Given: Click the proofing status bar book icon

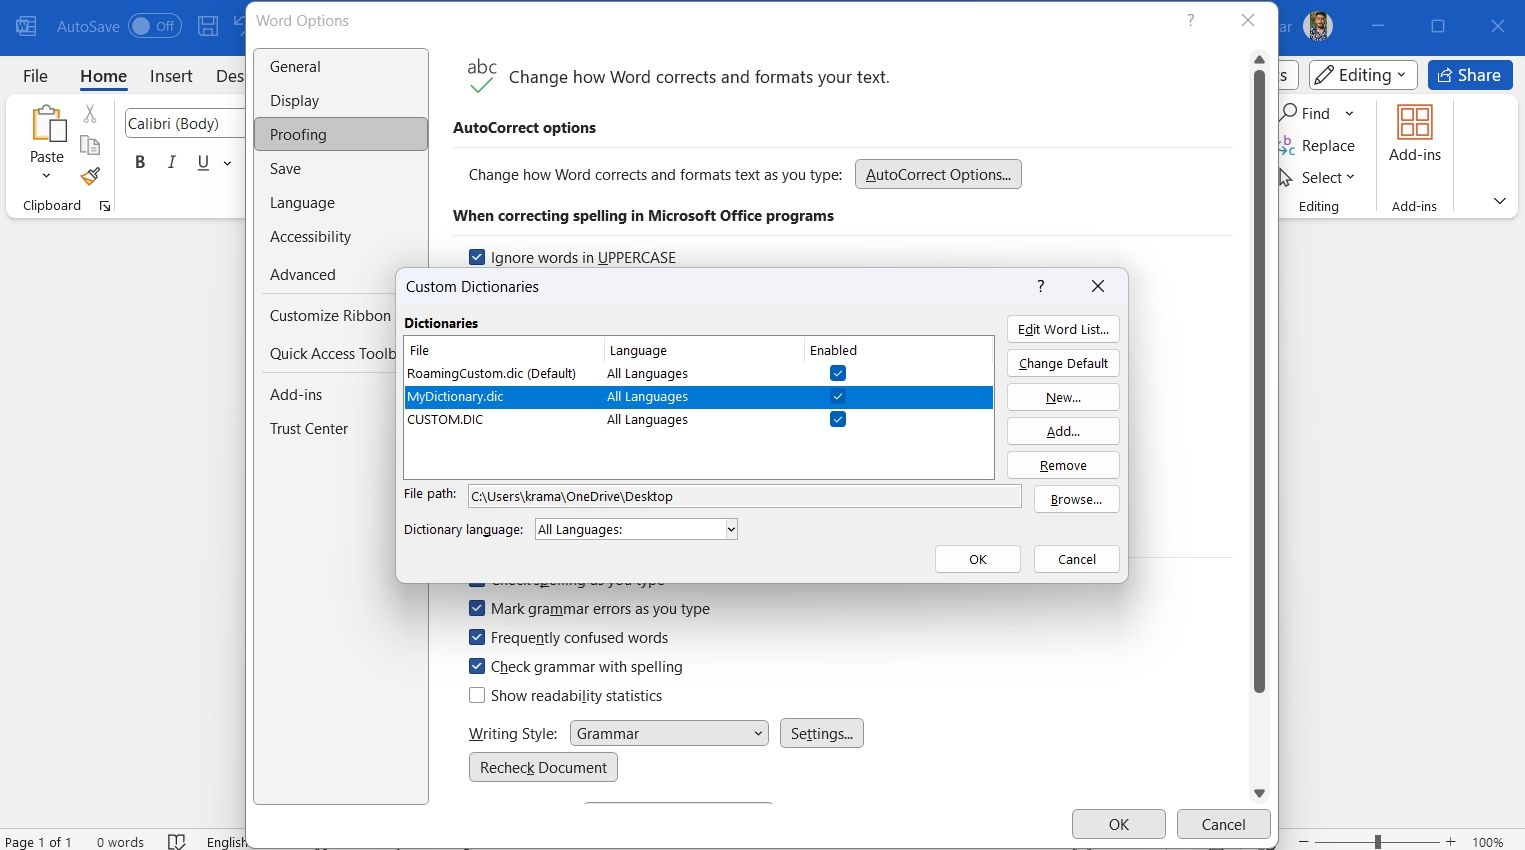Looking at the screenshot, I should point(177,841).
